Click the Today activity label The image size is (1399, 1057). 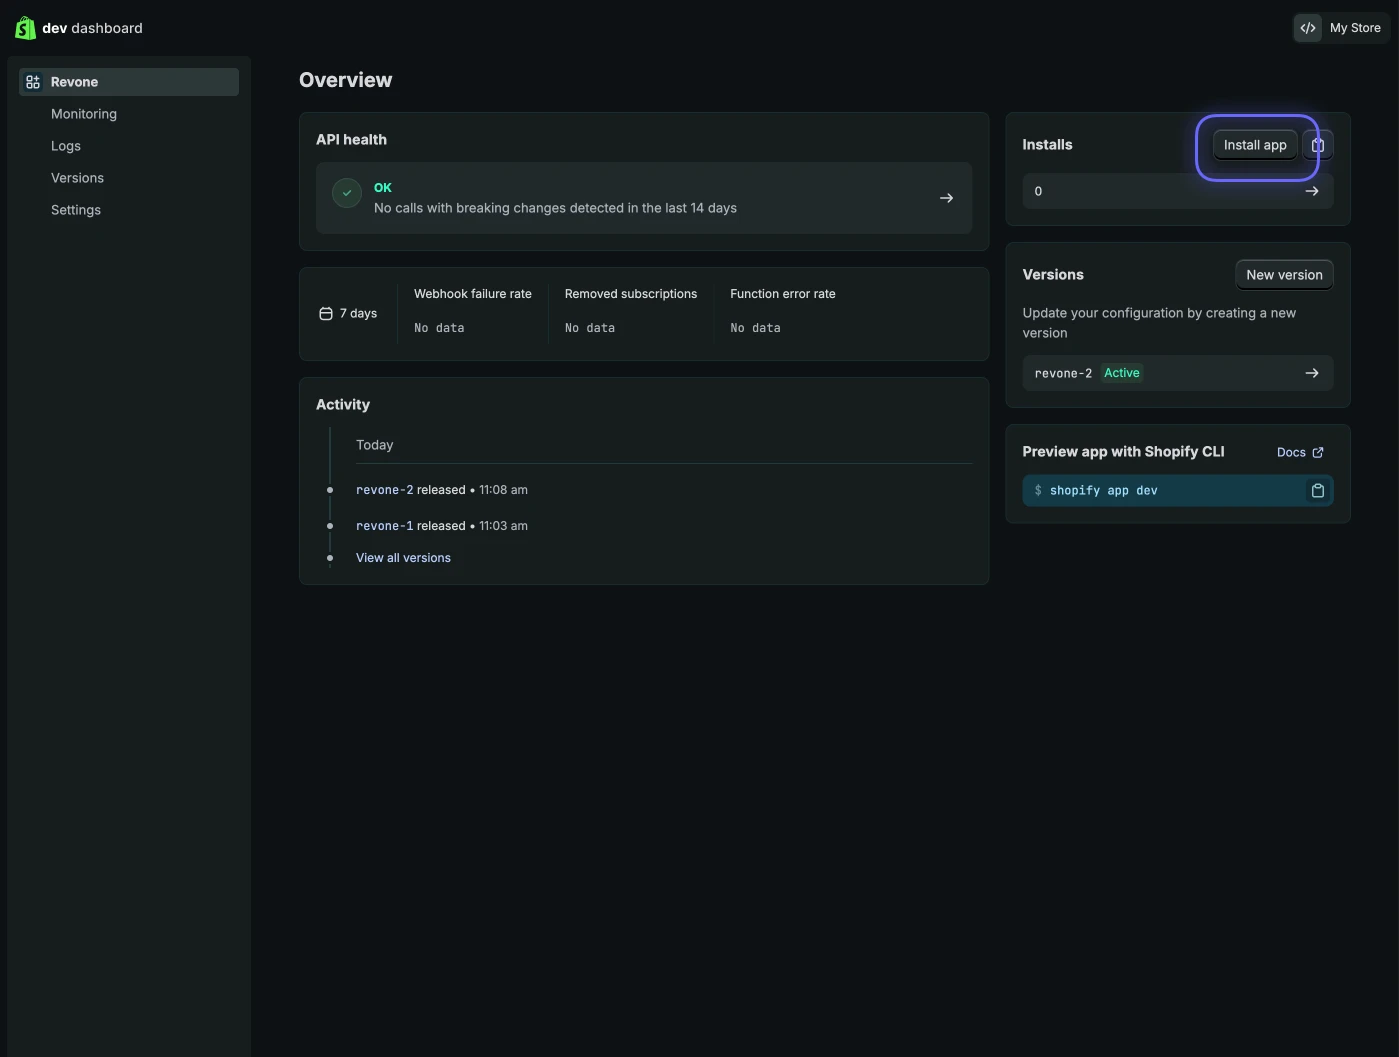[x=375, y=445]
